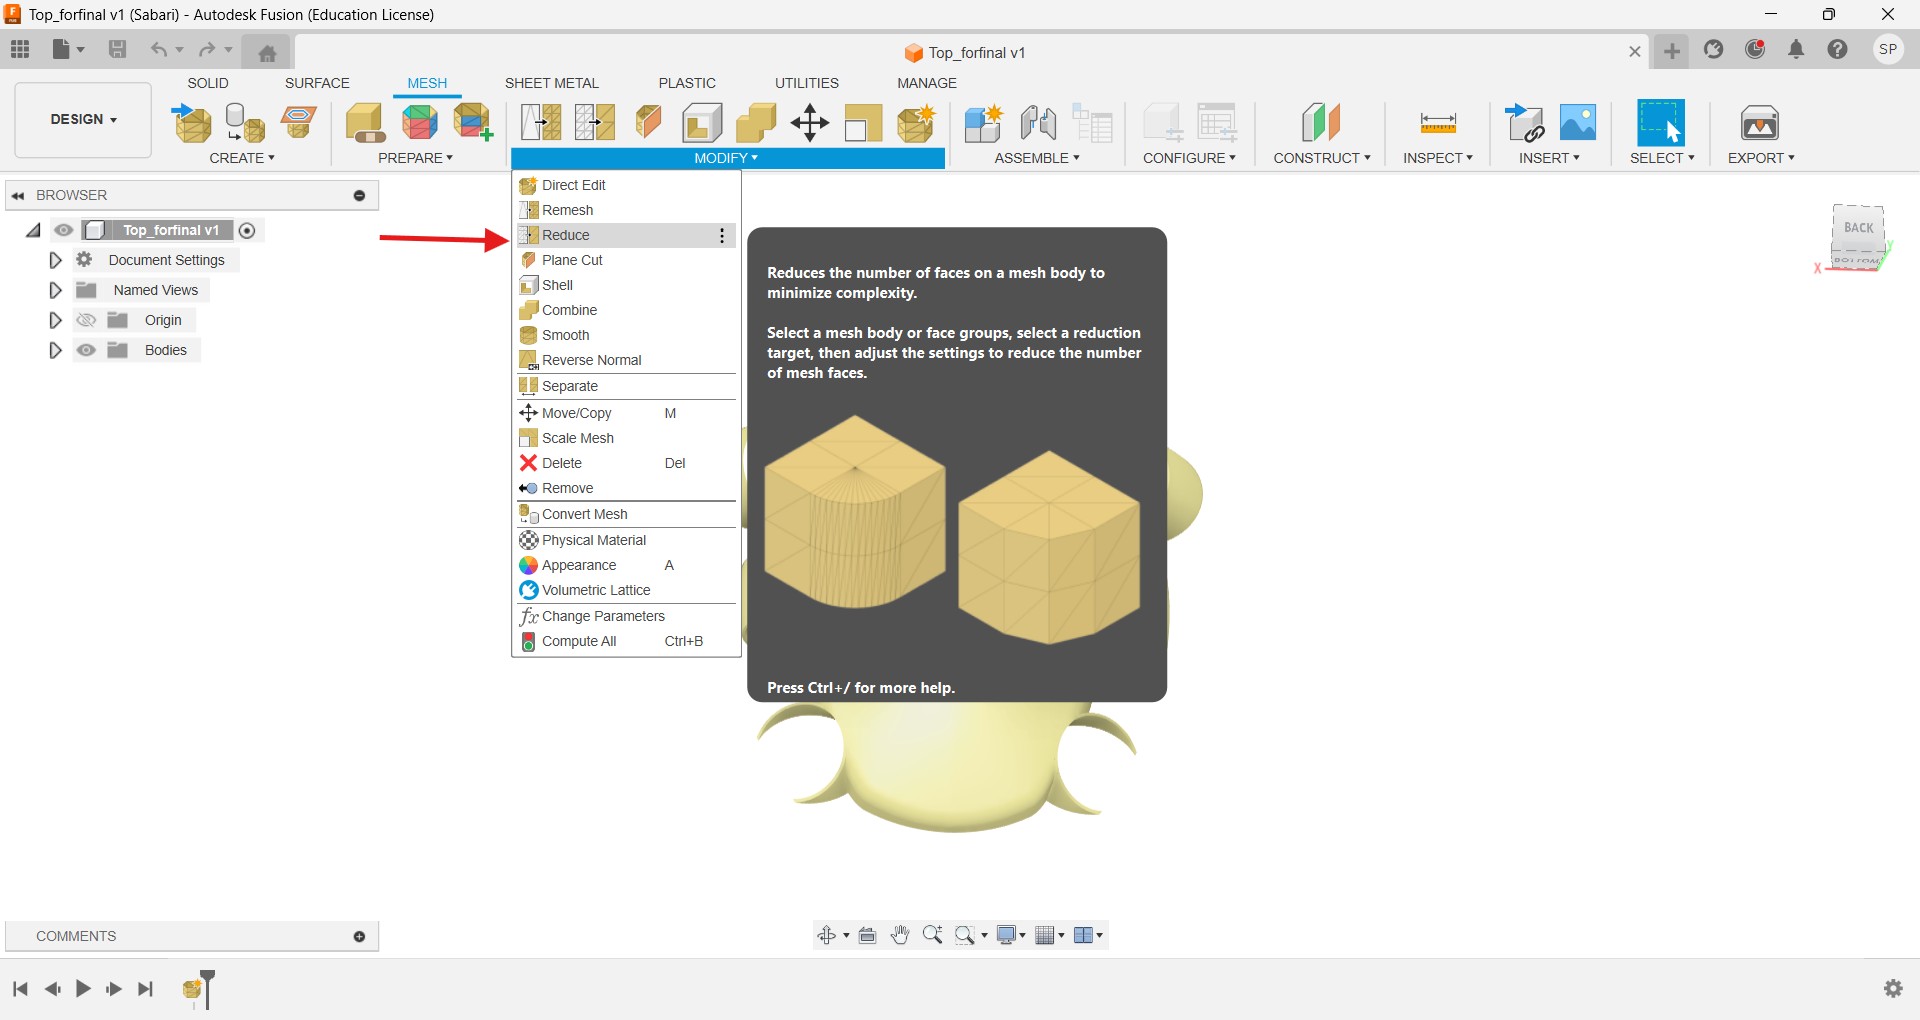Click the Joint icon in Assemble
Screen dimensions: 1920x1020
click(x=1038, y=123)
